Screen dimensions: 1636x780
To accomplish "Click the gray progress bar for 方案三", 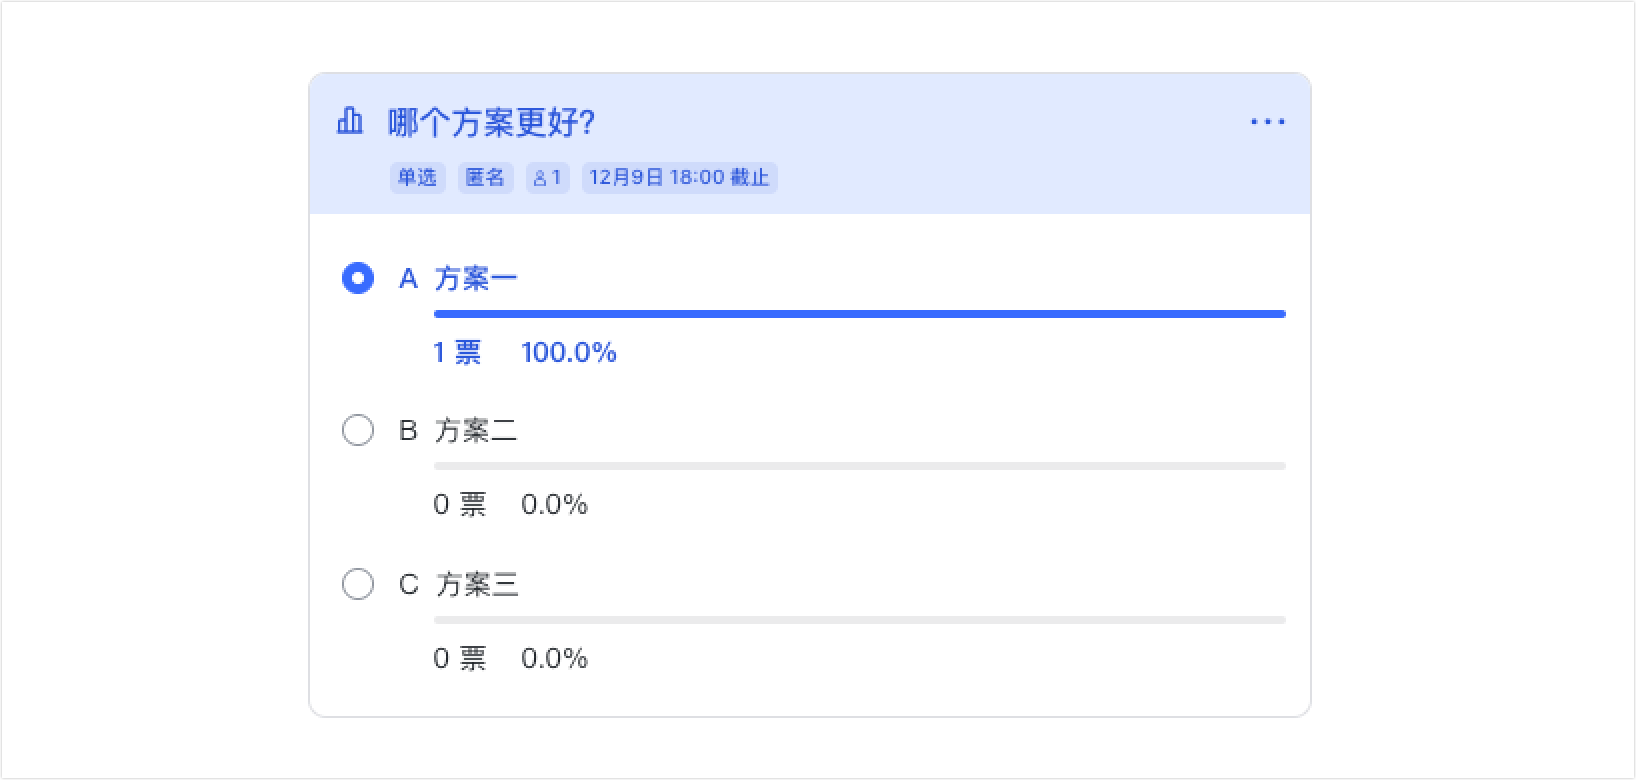I will (860, 620).
